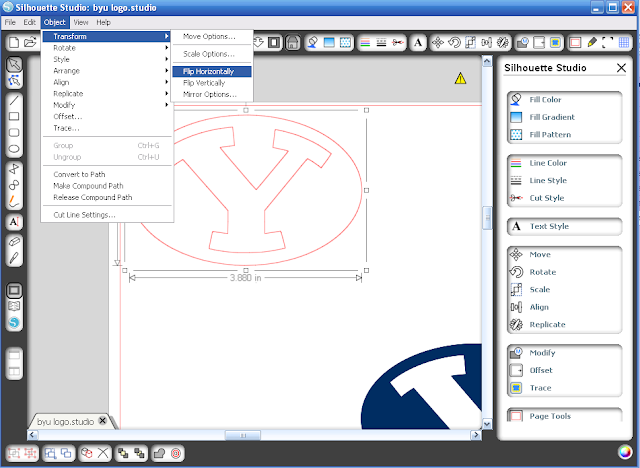640x468 pixels.
Task: Click the Group selected shapes bottom icon
Action: point(14,453)
